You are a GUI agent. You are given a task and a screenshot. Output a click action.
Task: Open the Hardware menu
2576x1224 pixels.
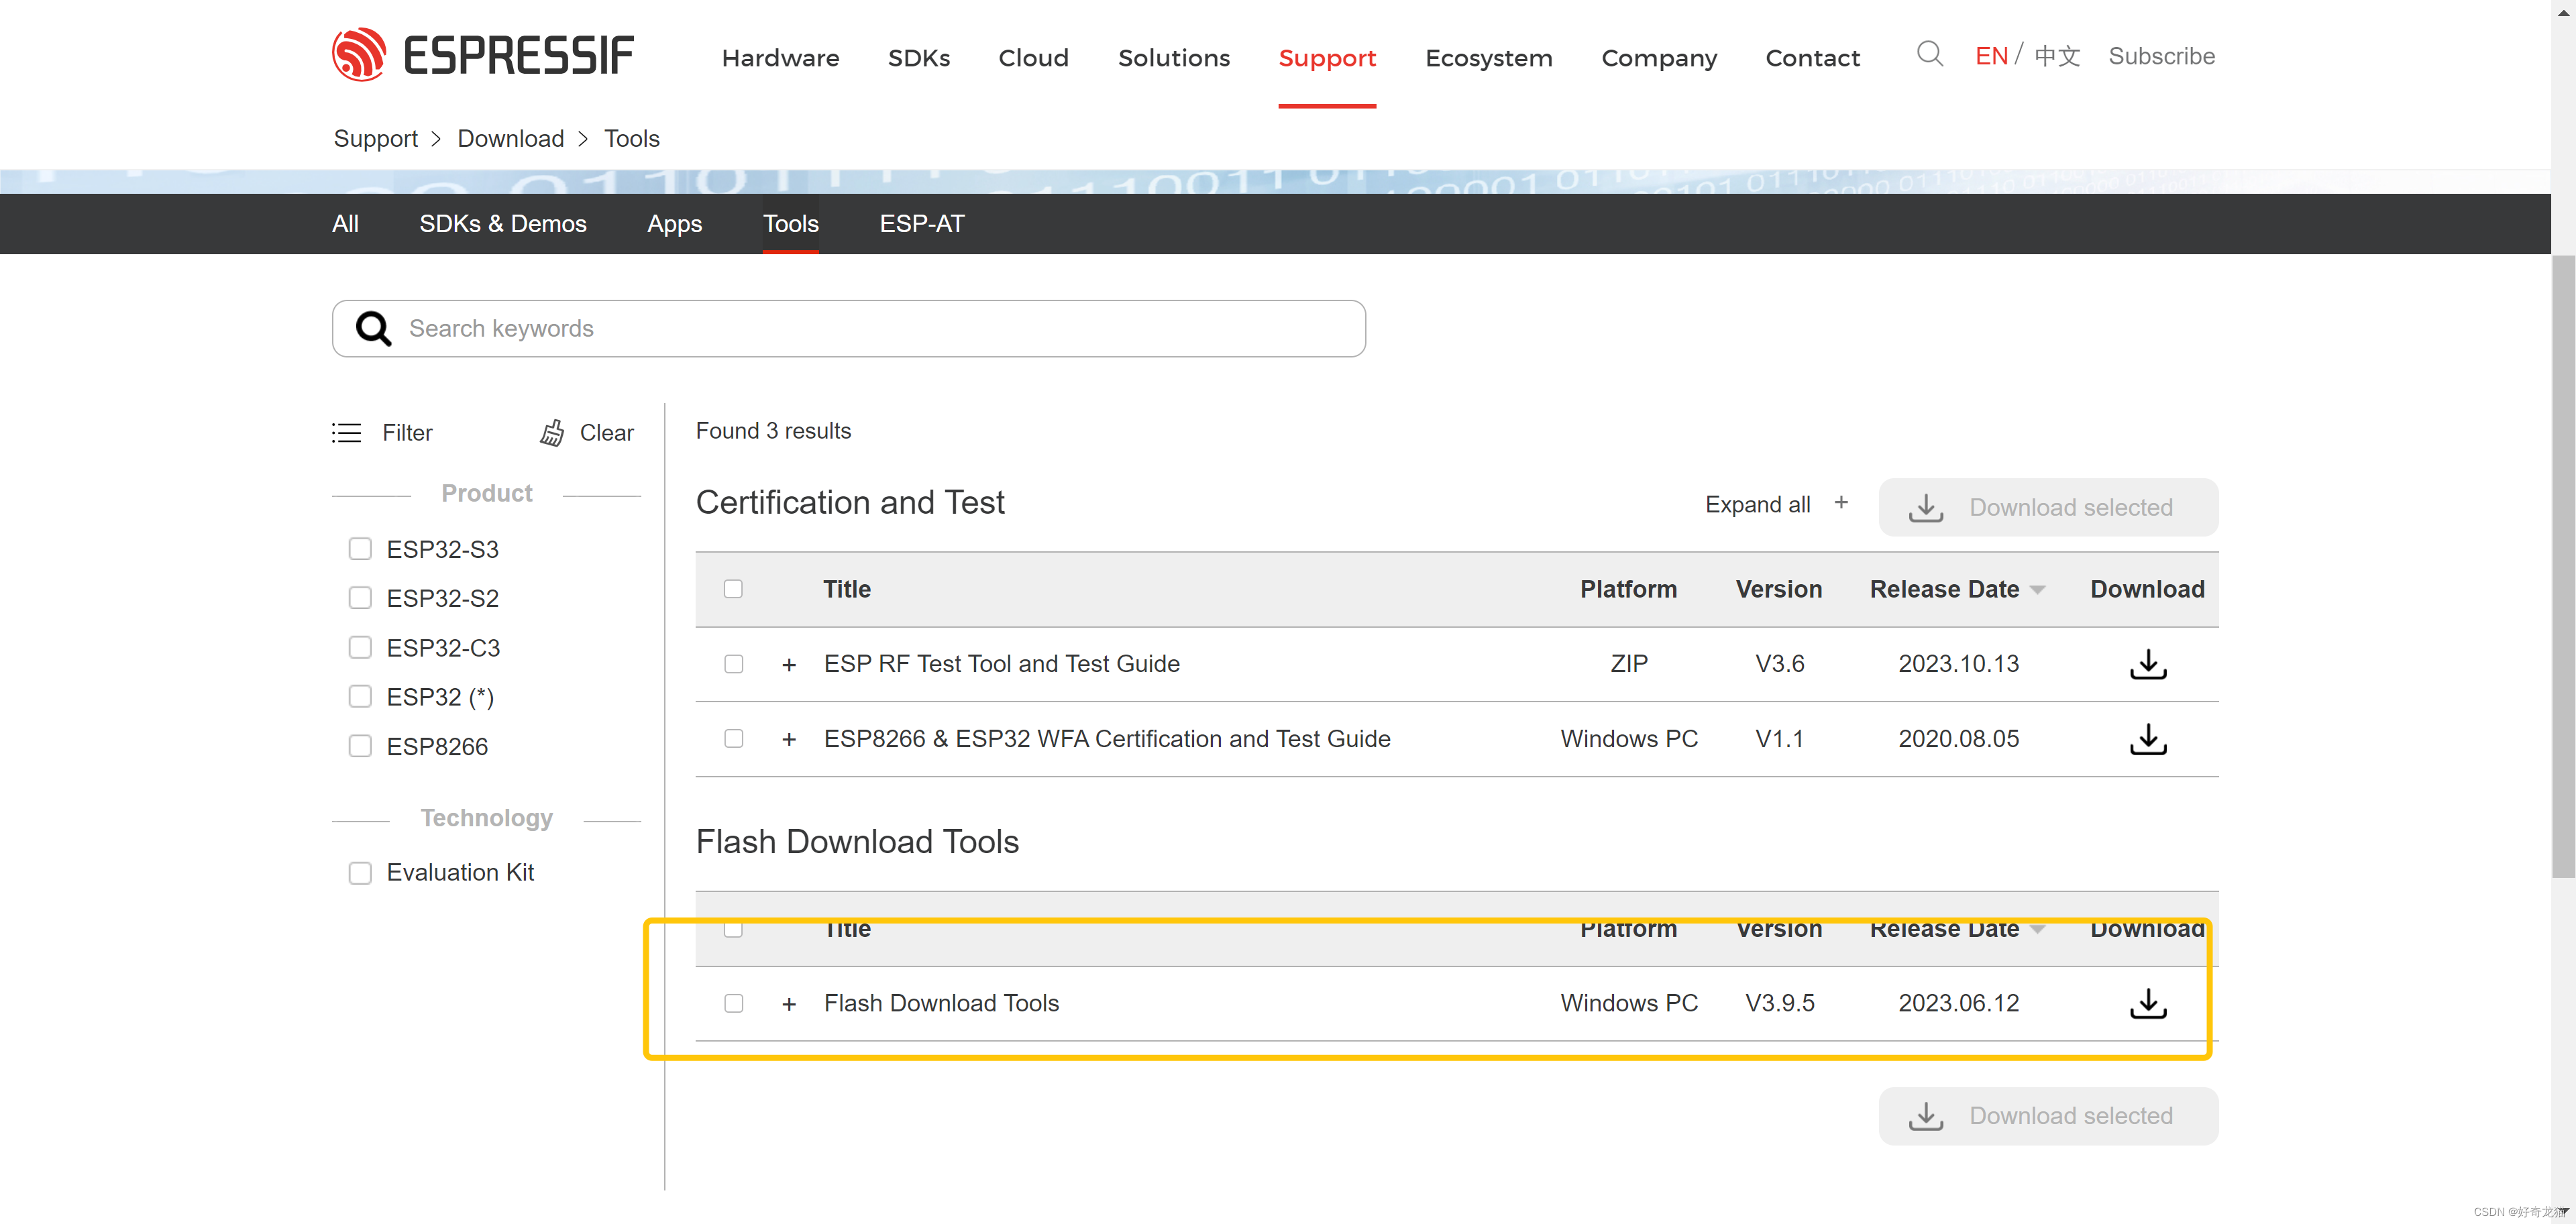(x=780, y=58)
